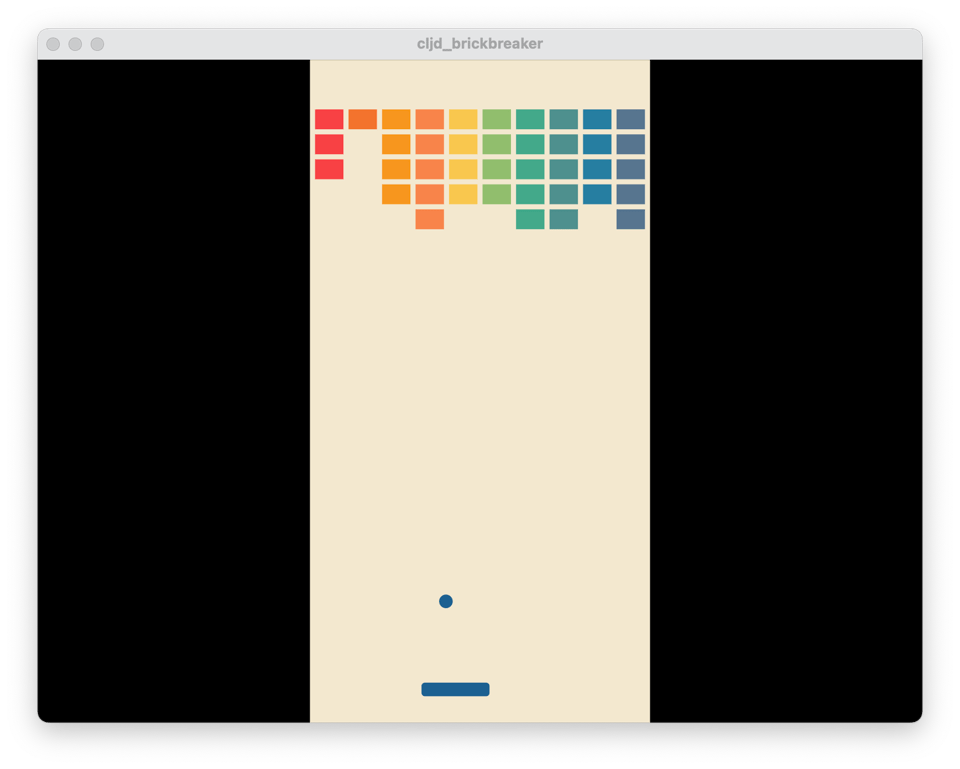The width and height of the screenshot is (960, 769).
Task: Select the lowest light green brick in its column
Action: (496, 194)
